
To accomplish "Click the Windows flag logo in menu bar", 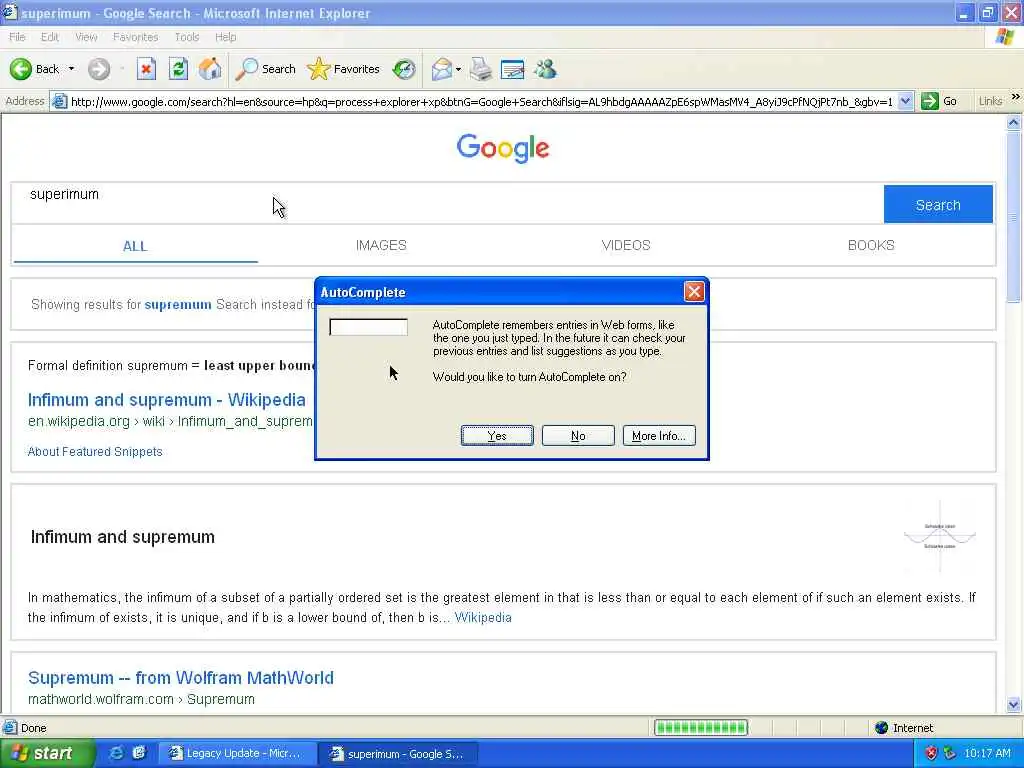I will (1004, 37).
